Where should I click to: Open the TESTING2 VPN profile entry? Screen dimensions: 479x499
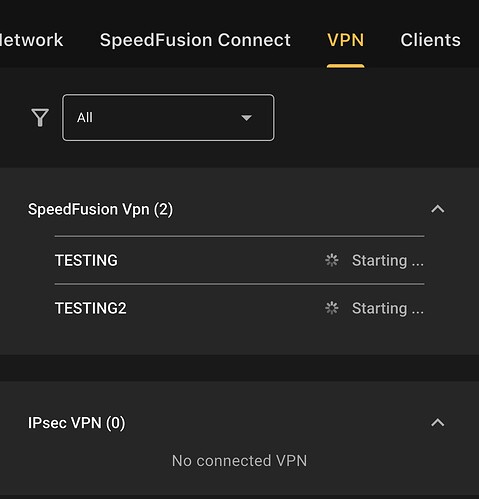coord(239,308)
